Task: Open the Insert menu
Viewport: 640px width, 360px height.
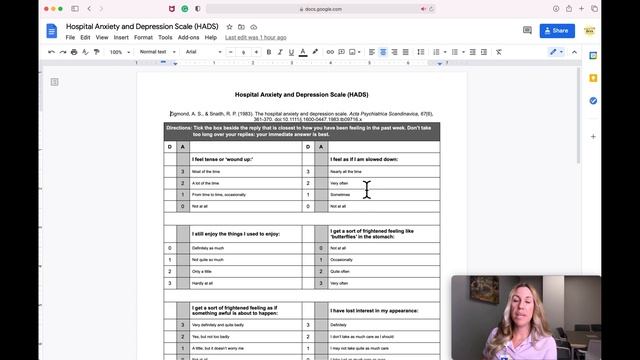Action: coord(121,38)
